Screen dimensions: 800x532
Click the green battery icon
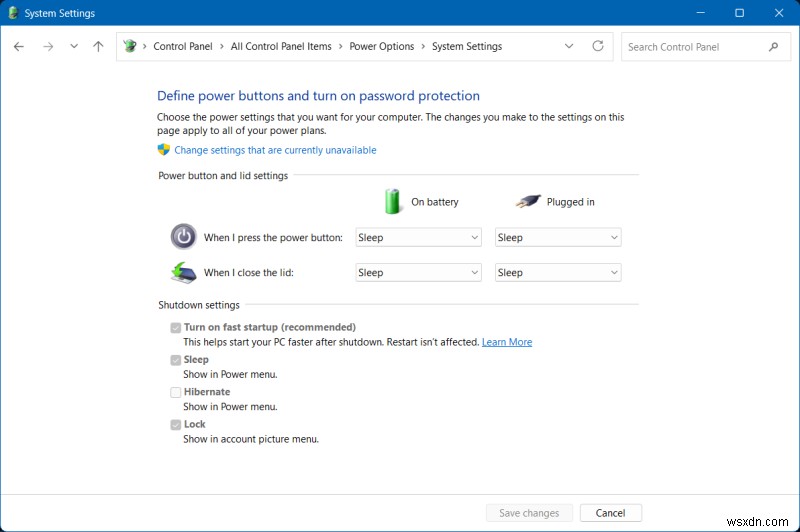point(392,201)
